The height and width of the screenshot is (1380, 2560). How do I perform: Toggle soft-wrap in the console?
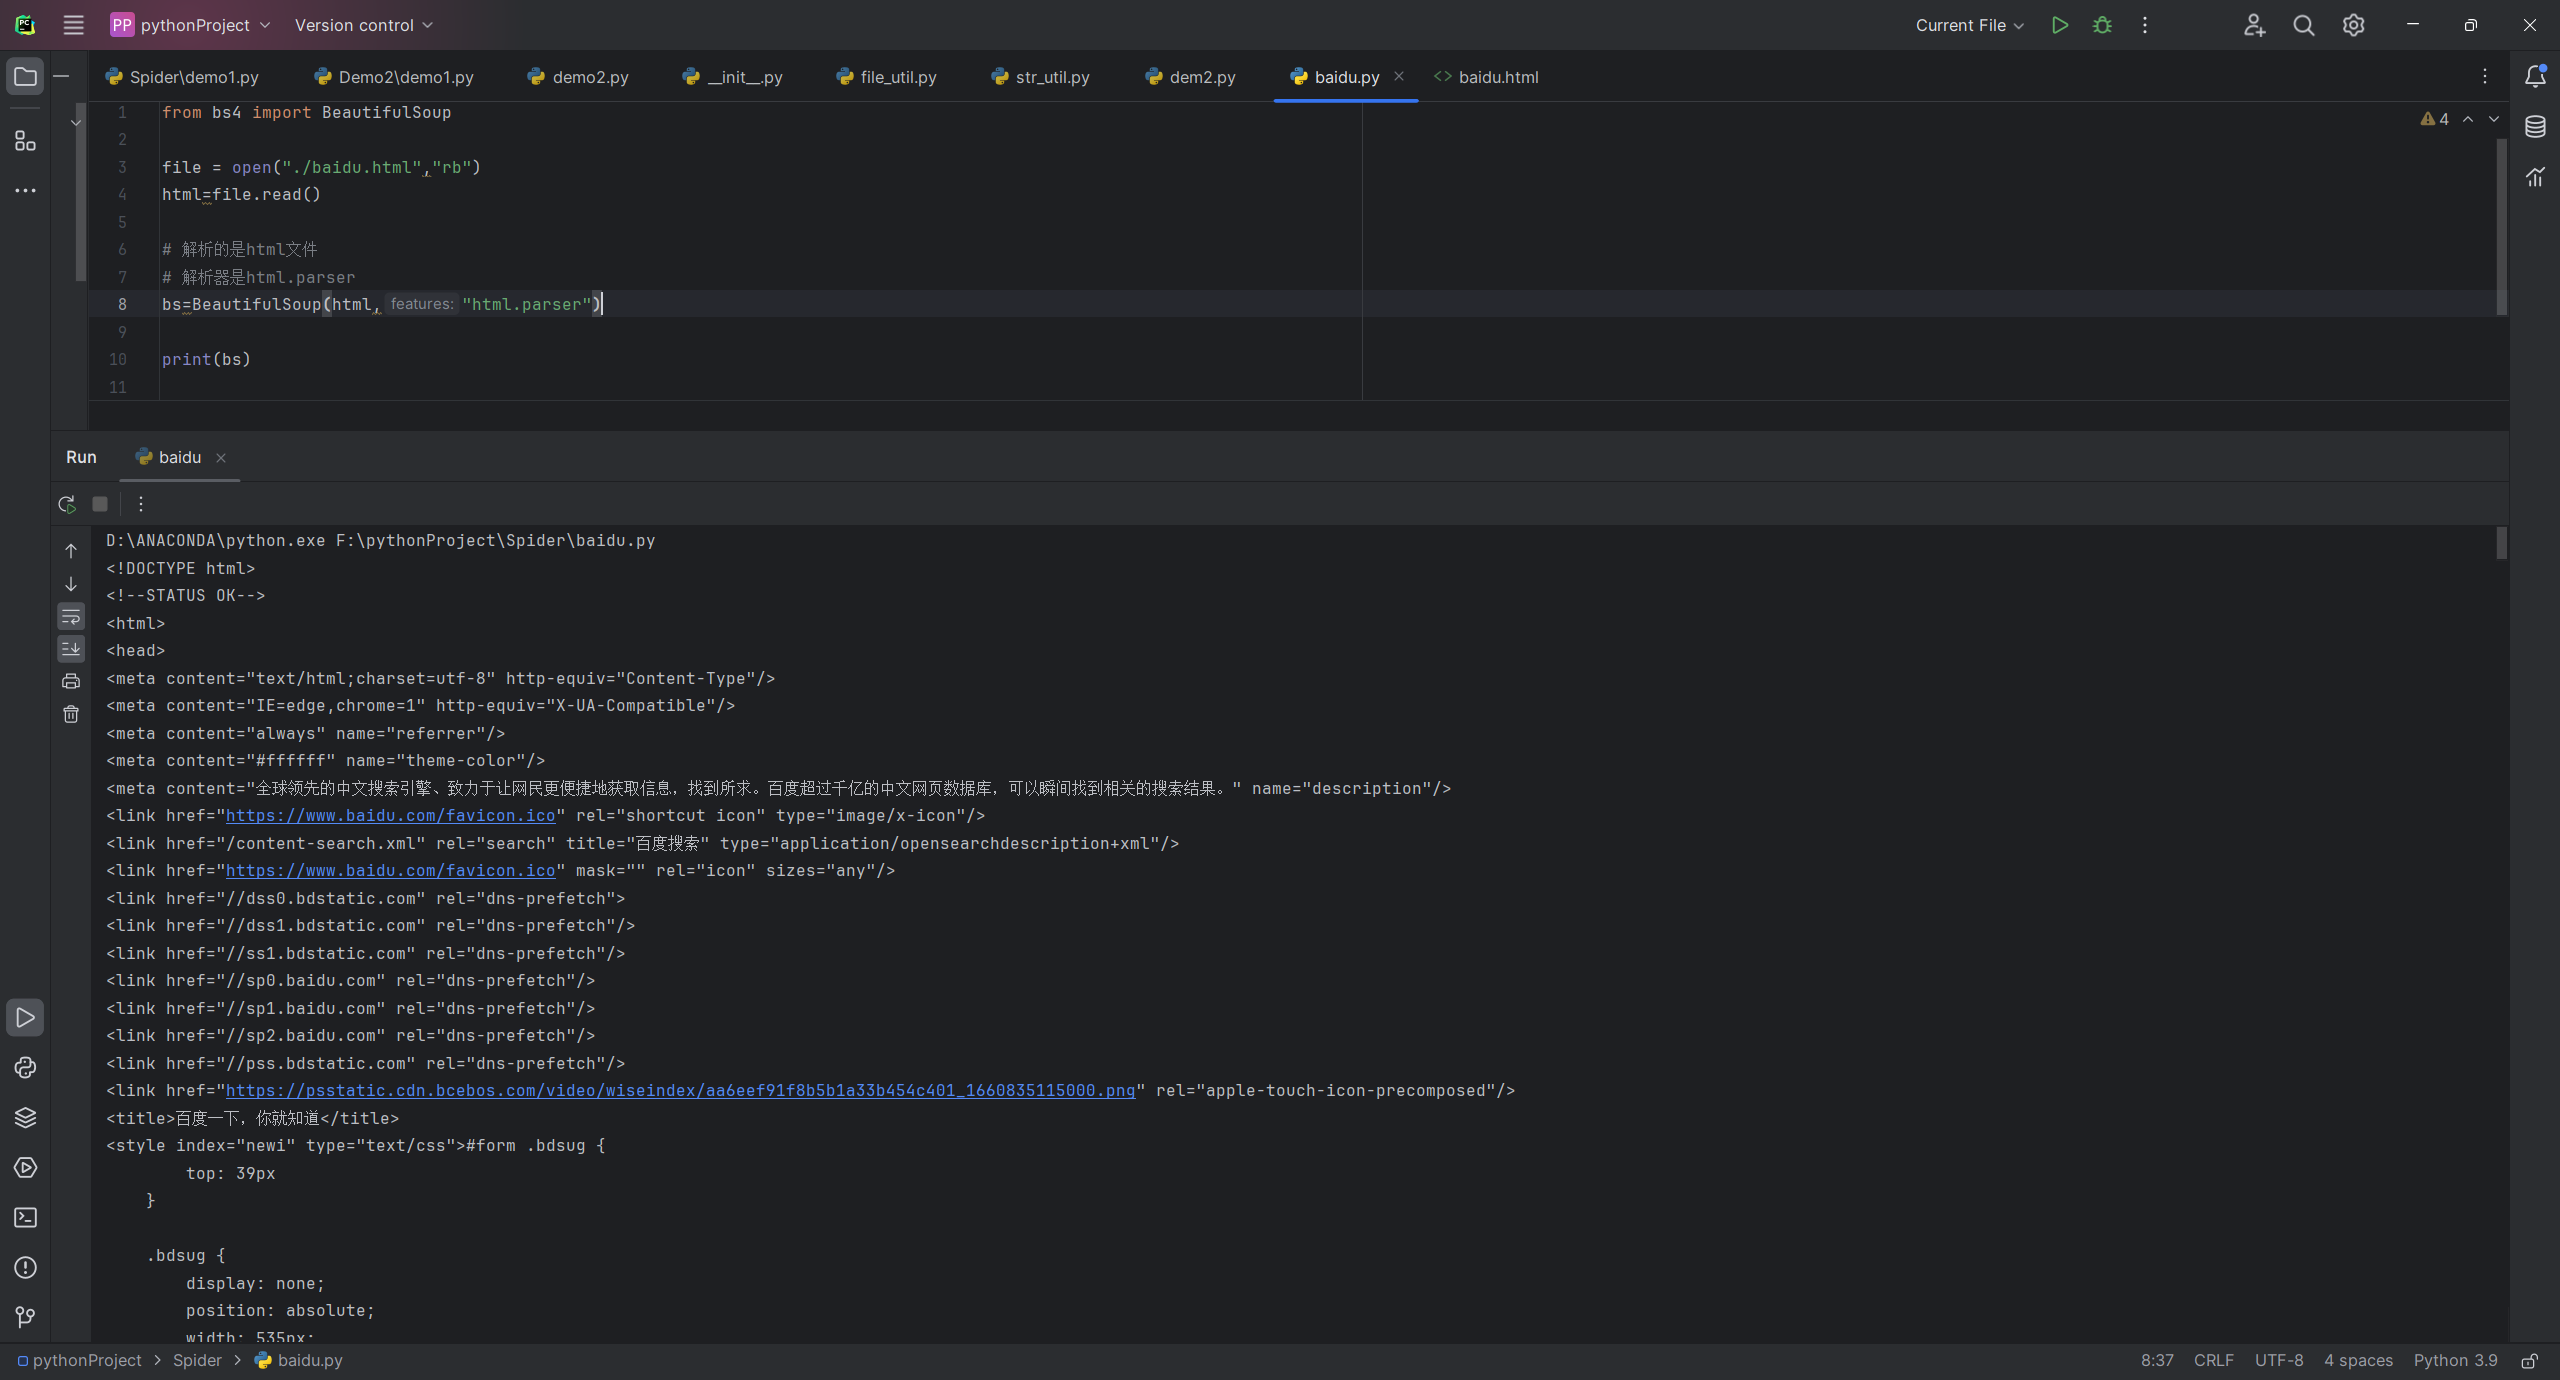[x=71, y=616]
